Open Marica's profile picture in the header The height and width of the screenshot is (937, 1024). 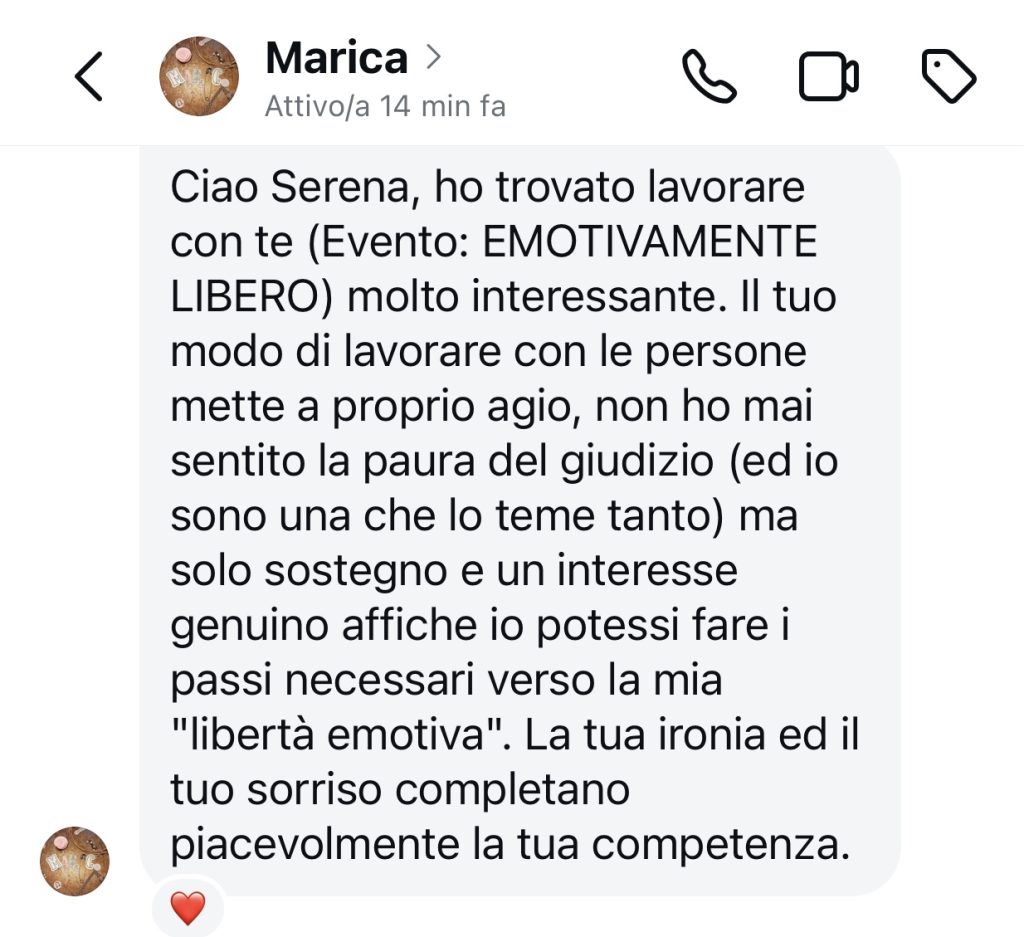tap(199, 76)
